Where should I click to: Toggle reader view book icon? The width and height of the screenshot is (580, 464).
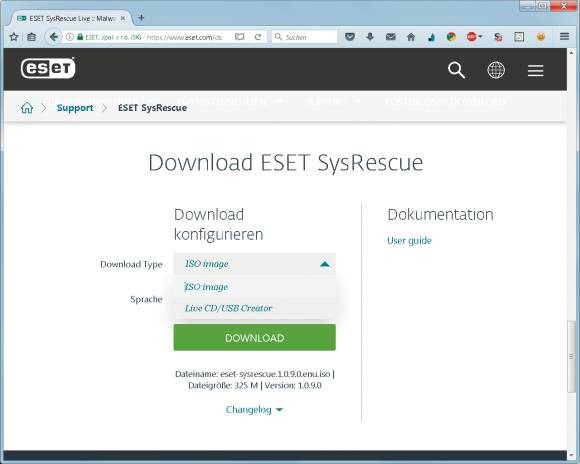[240, 37]
